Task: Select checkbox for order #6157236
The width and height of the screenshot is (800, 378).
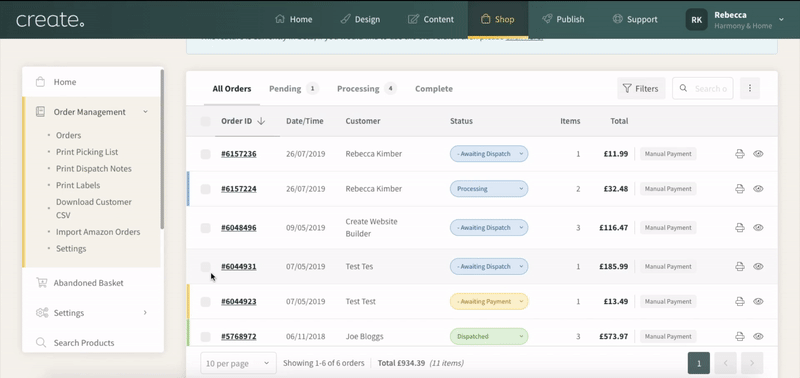Action: pyautogui.click(x=205, y=154)
